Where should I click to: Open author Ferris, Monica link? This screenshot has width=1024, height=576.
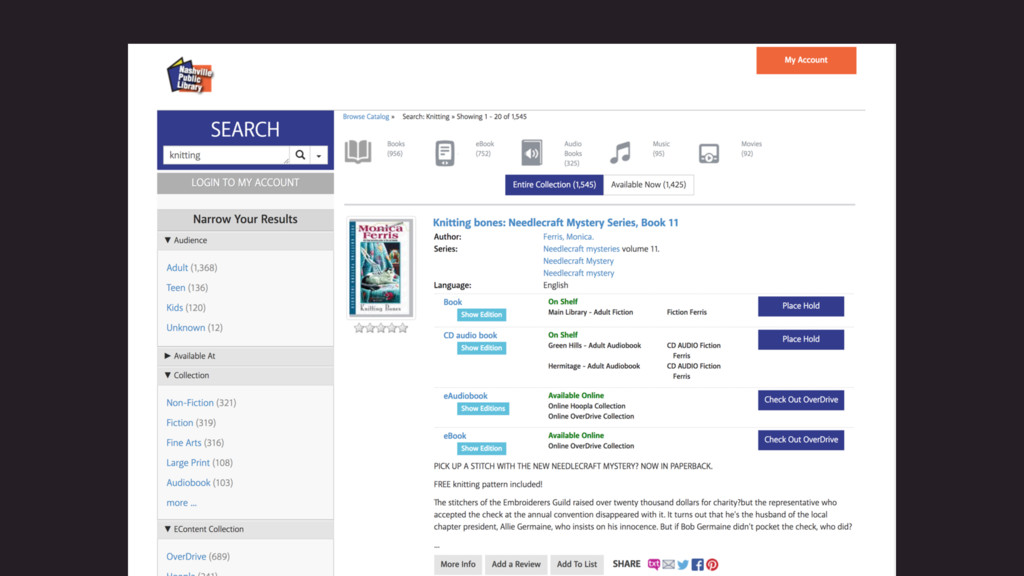click(x=568, y=237)
